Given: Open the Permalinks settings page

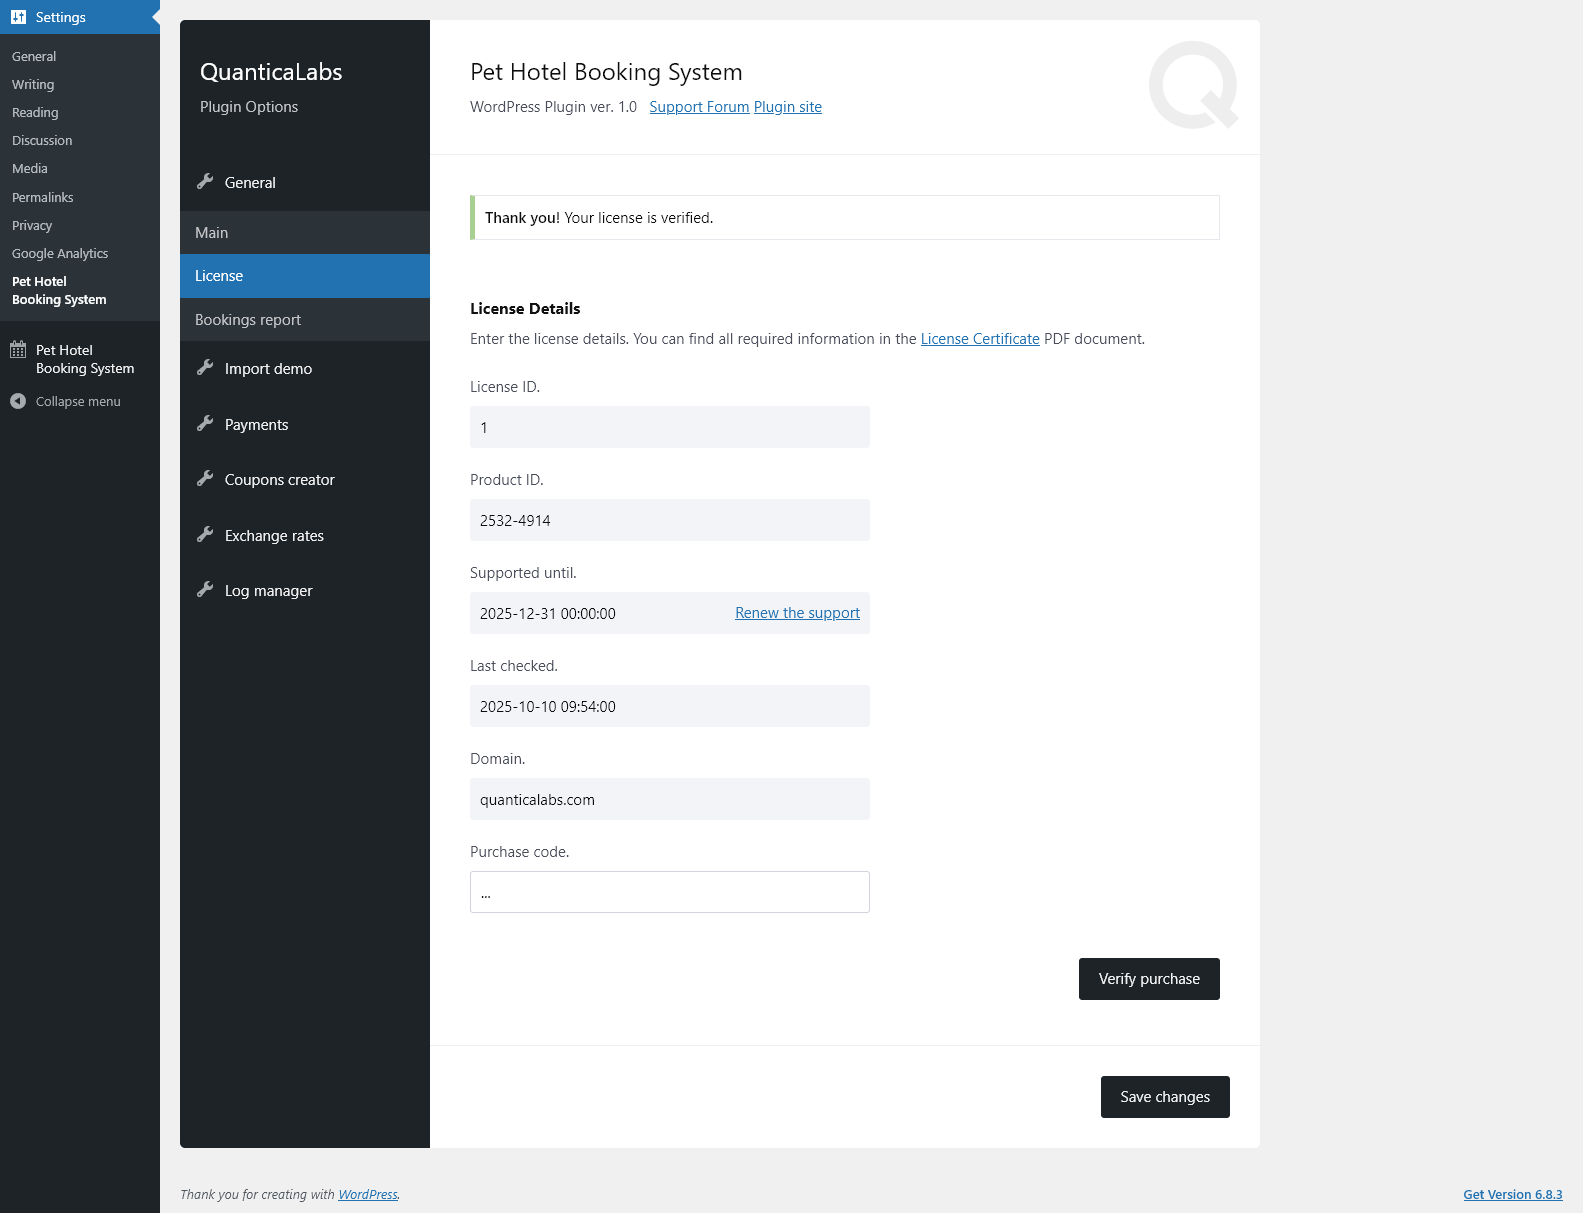Looking at the screenshot, I should tap(43, 198).
